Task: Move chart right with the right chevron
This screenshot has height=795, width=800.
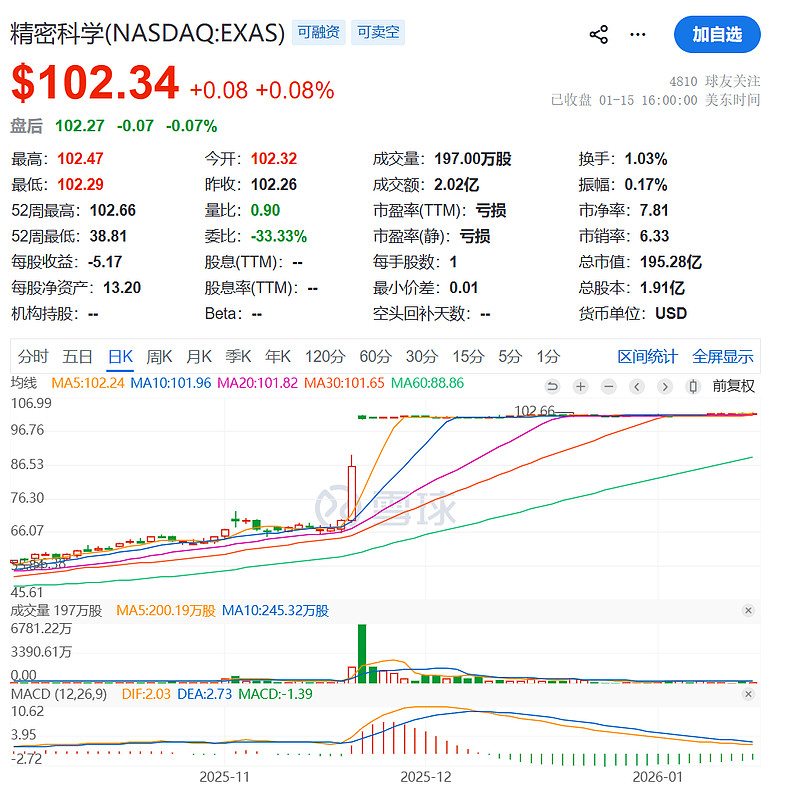Action: coord(664,386)
